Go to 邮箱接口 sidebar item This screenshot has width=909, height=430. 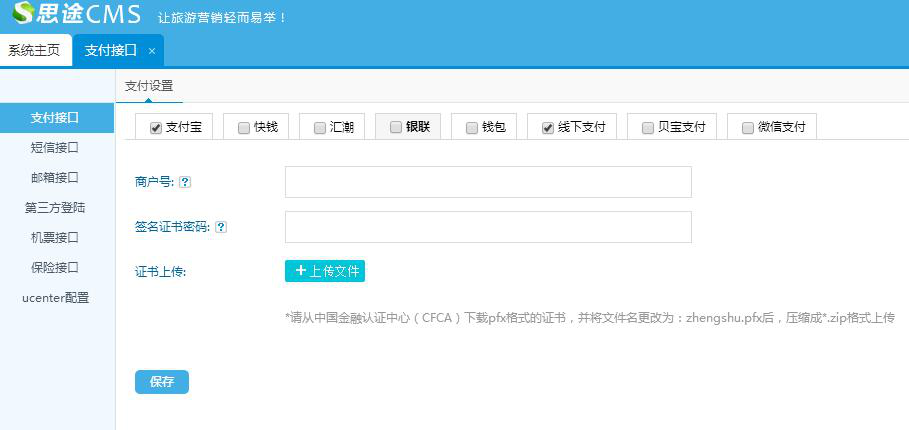coord(55,178)
